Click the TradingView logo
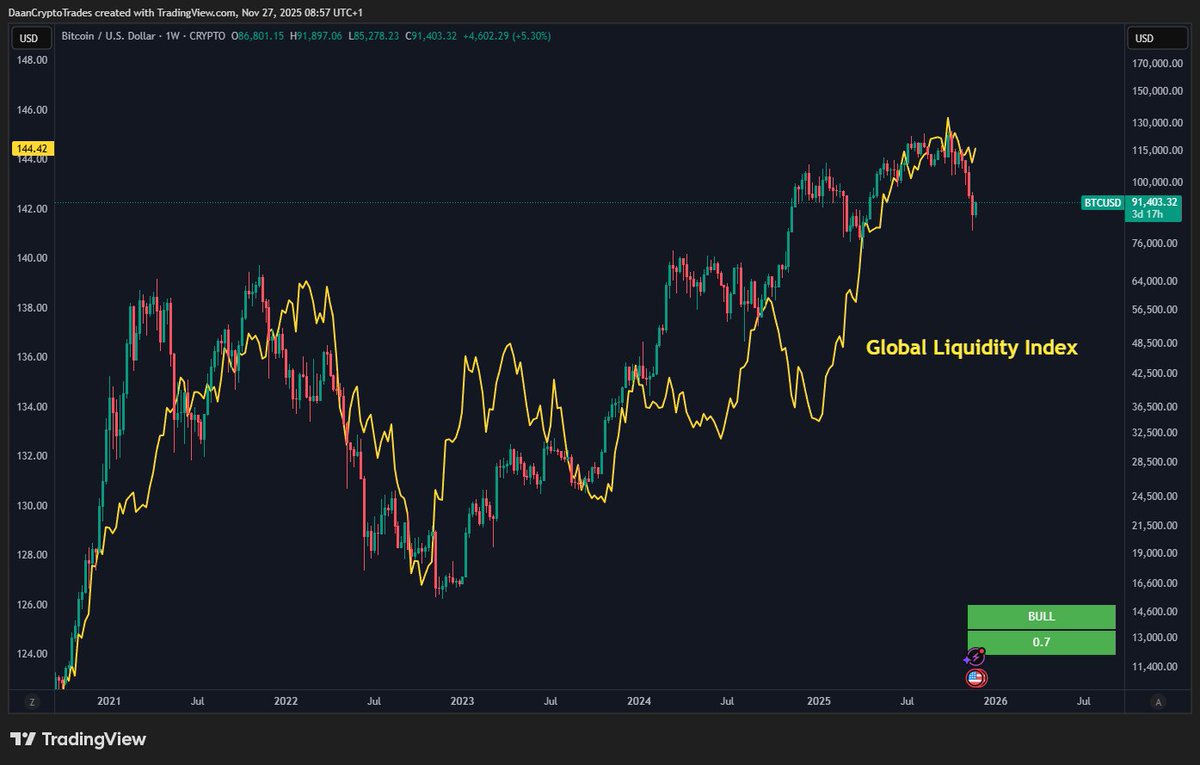The width and height of the screenshot is (1200, 765). pos(79,739)
